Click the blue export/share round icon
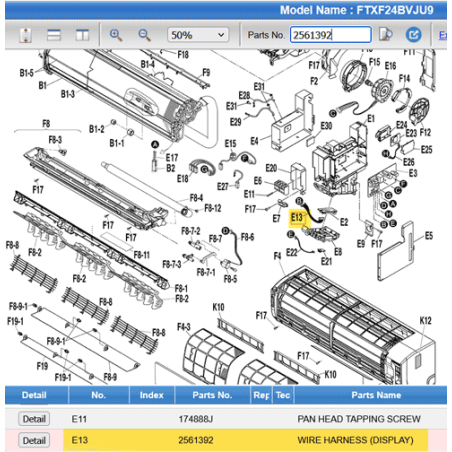This screenshot has height=452, width=452. 413,35
